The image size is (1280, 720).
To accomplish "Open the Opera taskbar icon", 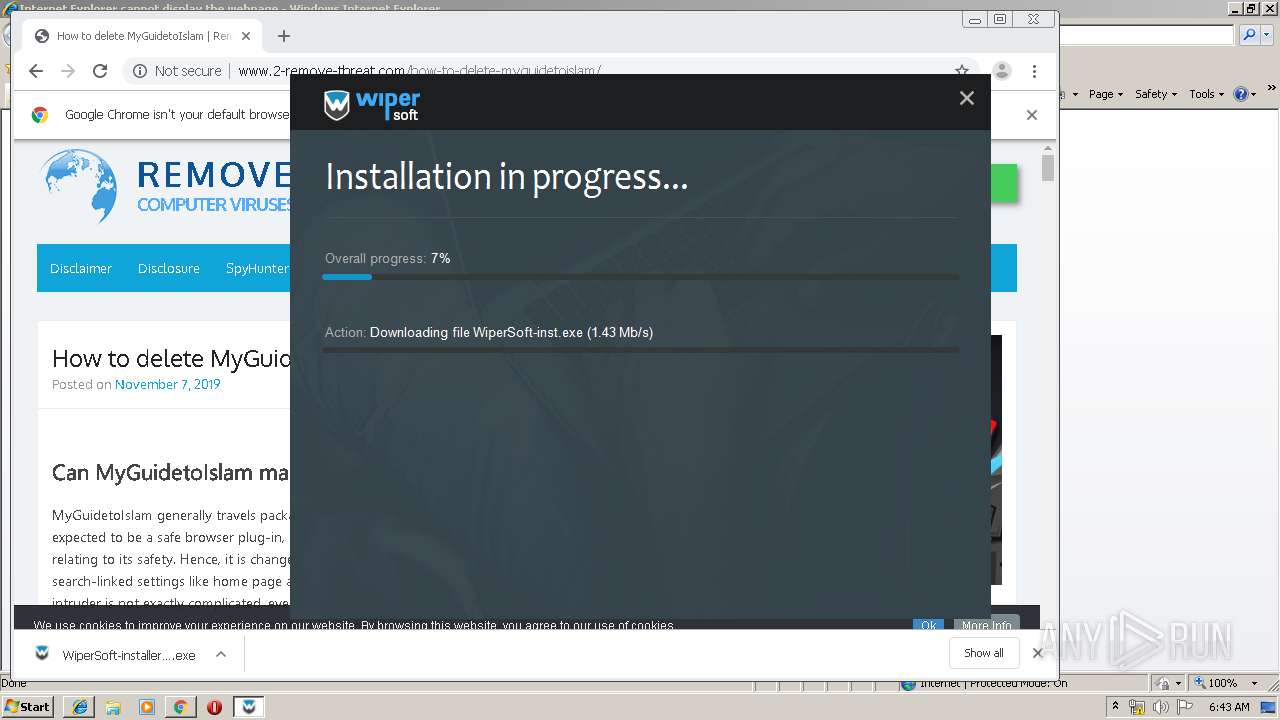I will pos(214,707).
